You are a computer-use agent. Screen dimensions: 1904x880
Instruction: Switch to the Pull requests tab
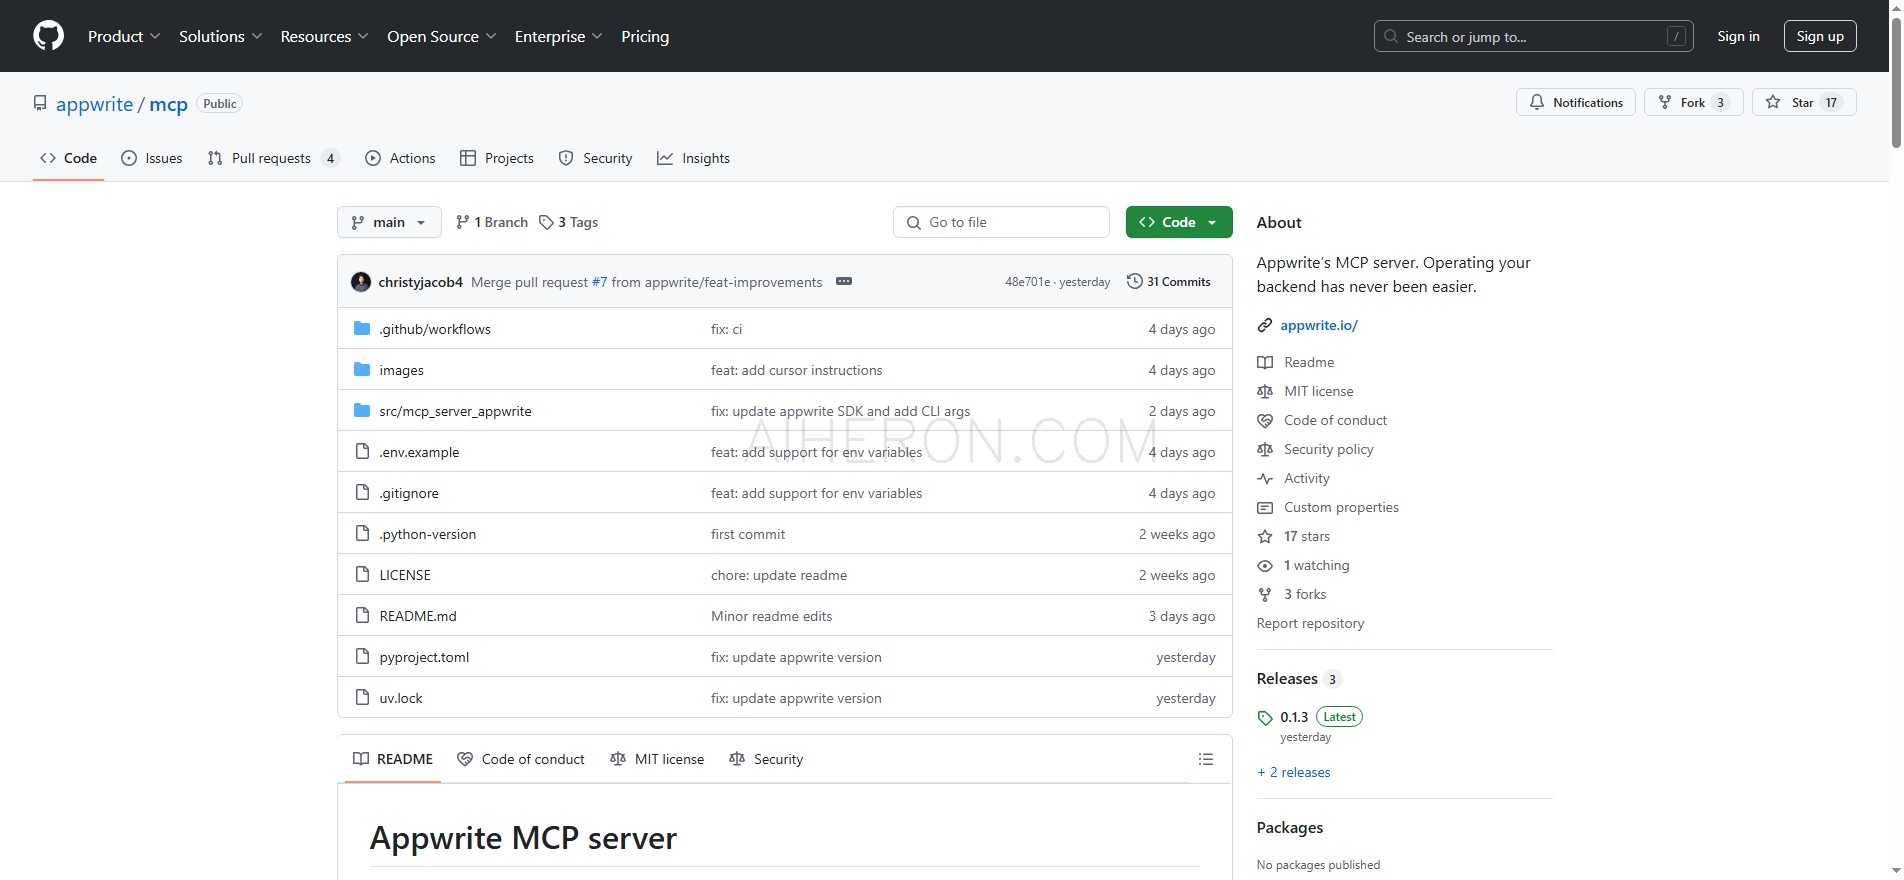click(273, 158)
